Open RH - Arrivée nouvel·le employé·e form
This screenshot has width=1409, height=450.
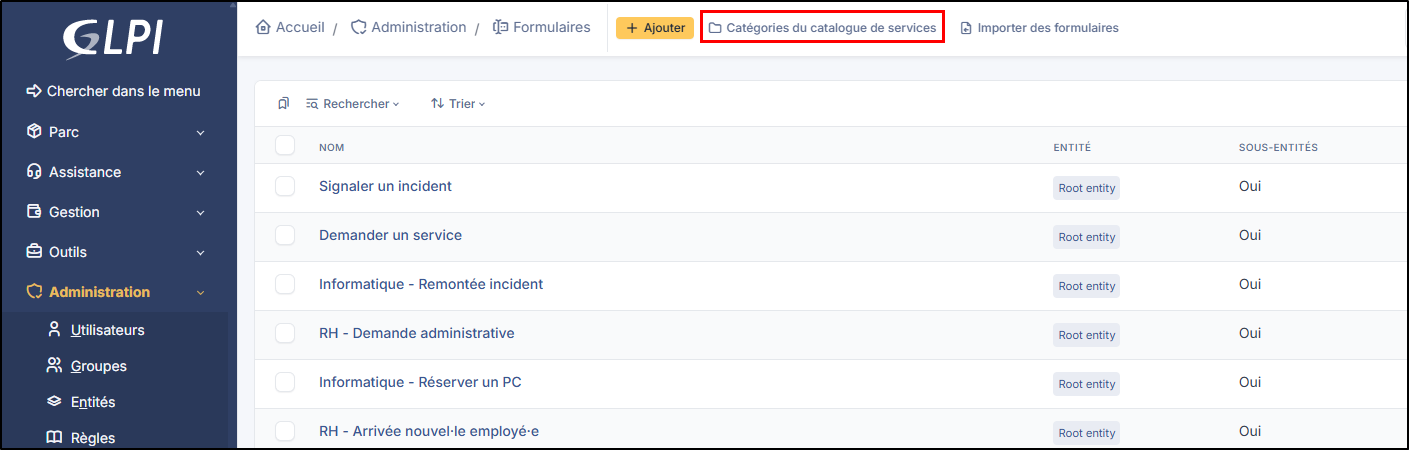pos(429,431)
